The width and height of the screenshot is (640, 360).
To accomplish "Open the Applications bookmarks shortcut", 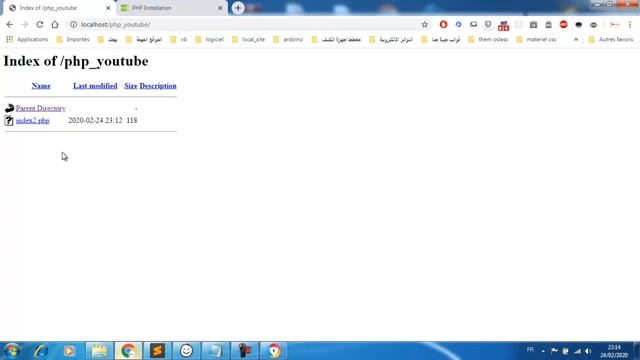I will (27, 39).
